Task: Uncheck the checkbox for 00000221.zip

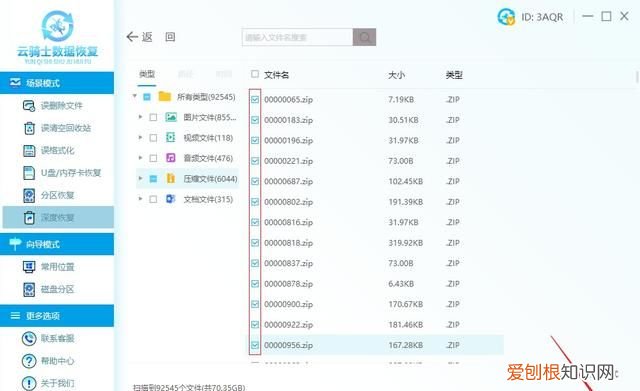Action: 255,161
